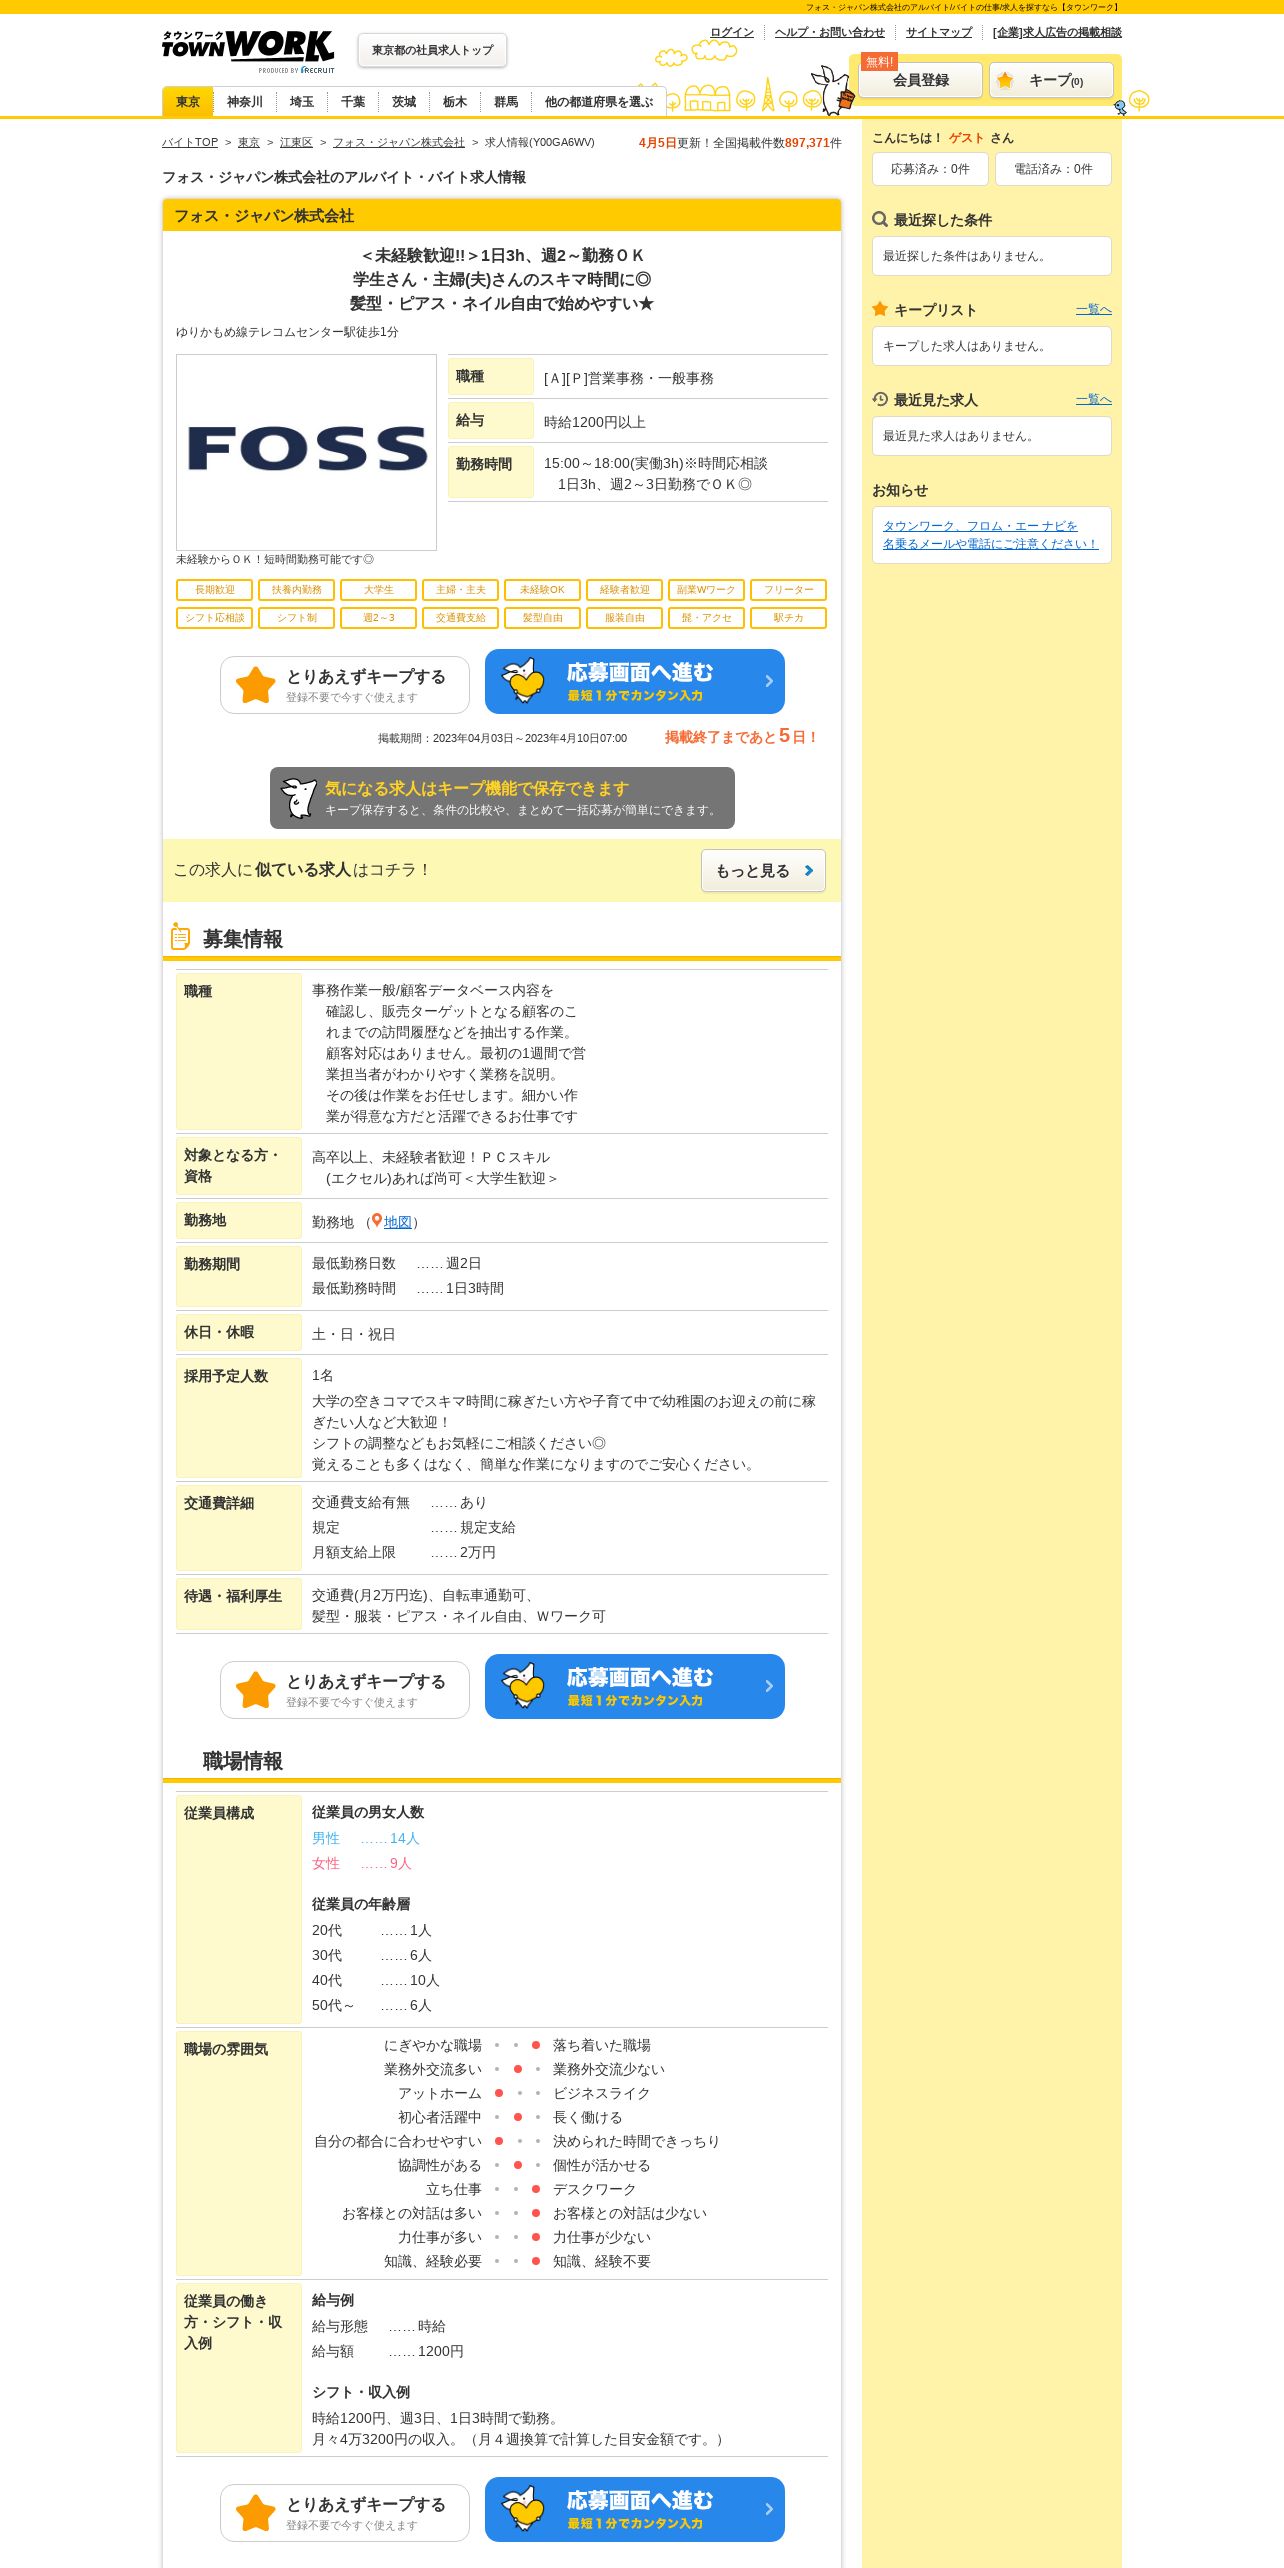Open 一覧へ link for 最近見た求人
The width and height of the screenshot is (1284, 2568).
coord(1094,400)
